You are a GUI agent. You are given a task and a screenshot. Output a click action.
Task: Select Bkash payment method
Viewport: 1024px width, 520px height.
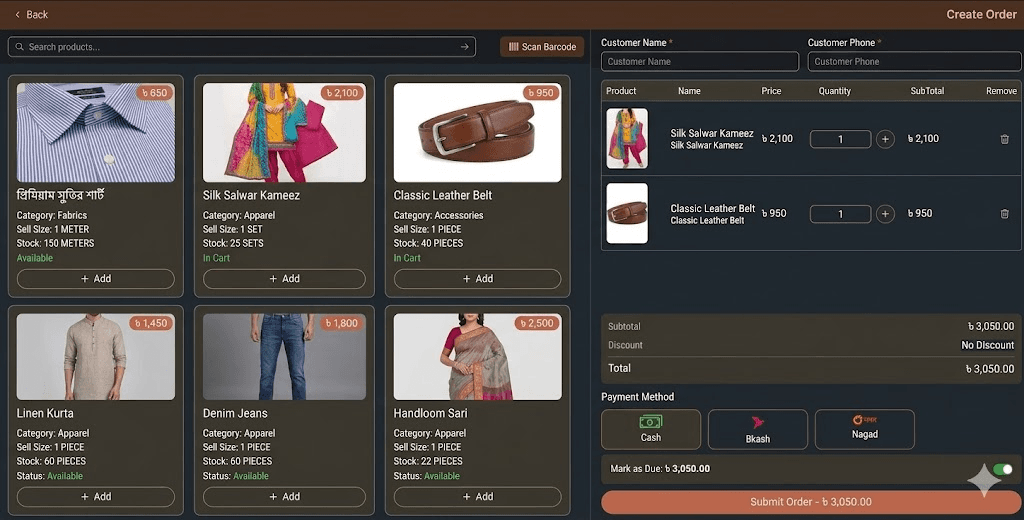pos(758,429)
